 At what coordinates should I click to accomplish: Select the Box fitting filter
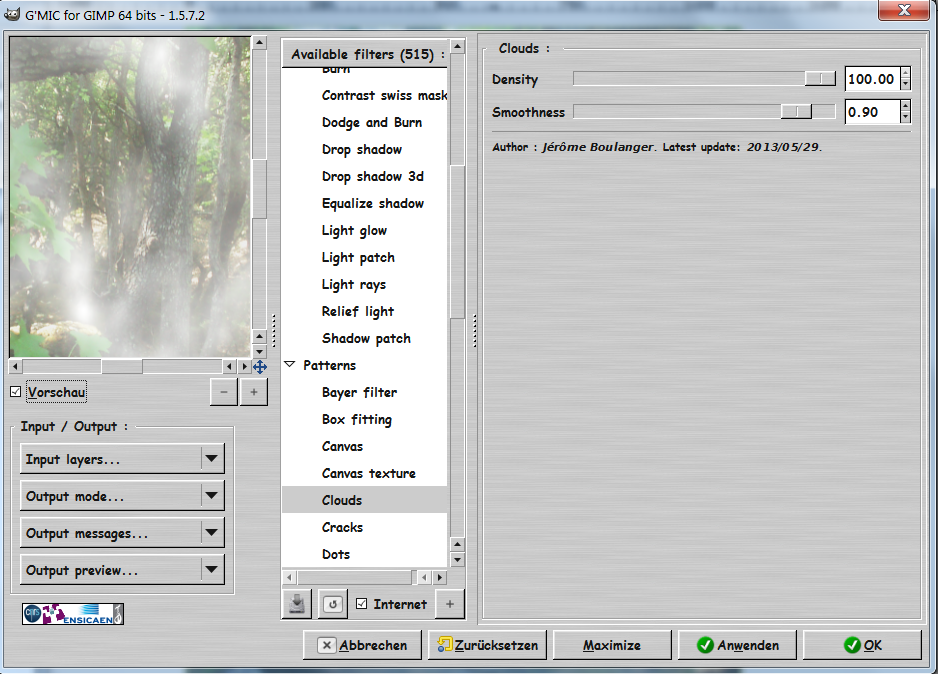[364, 419]
